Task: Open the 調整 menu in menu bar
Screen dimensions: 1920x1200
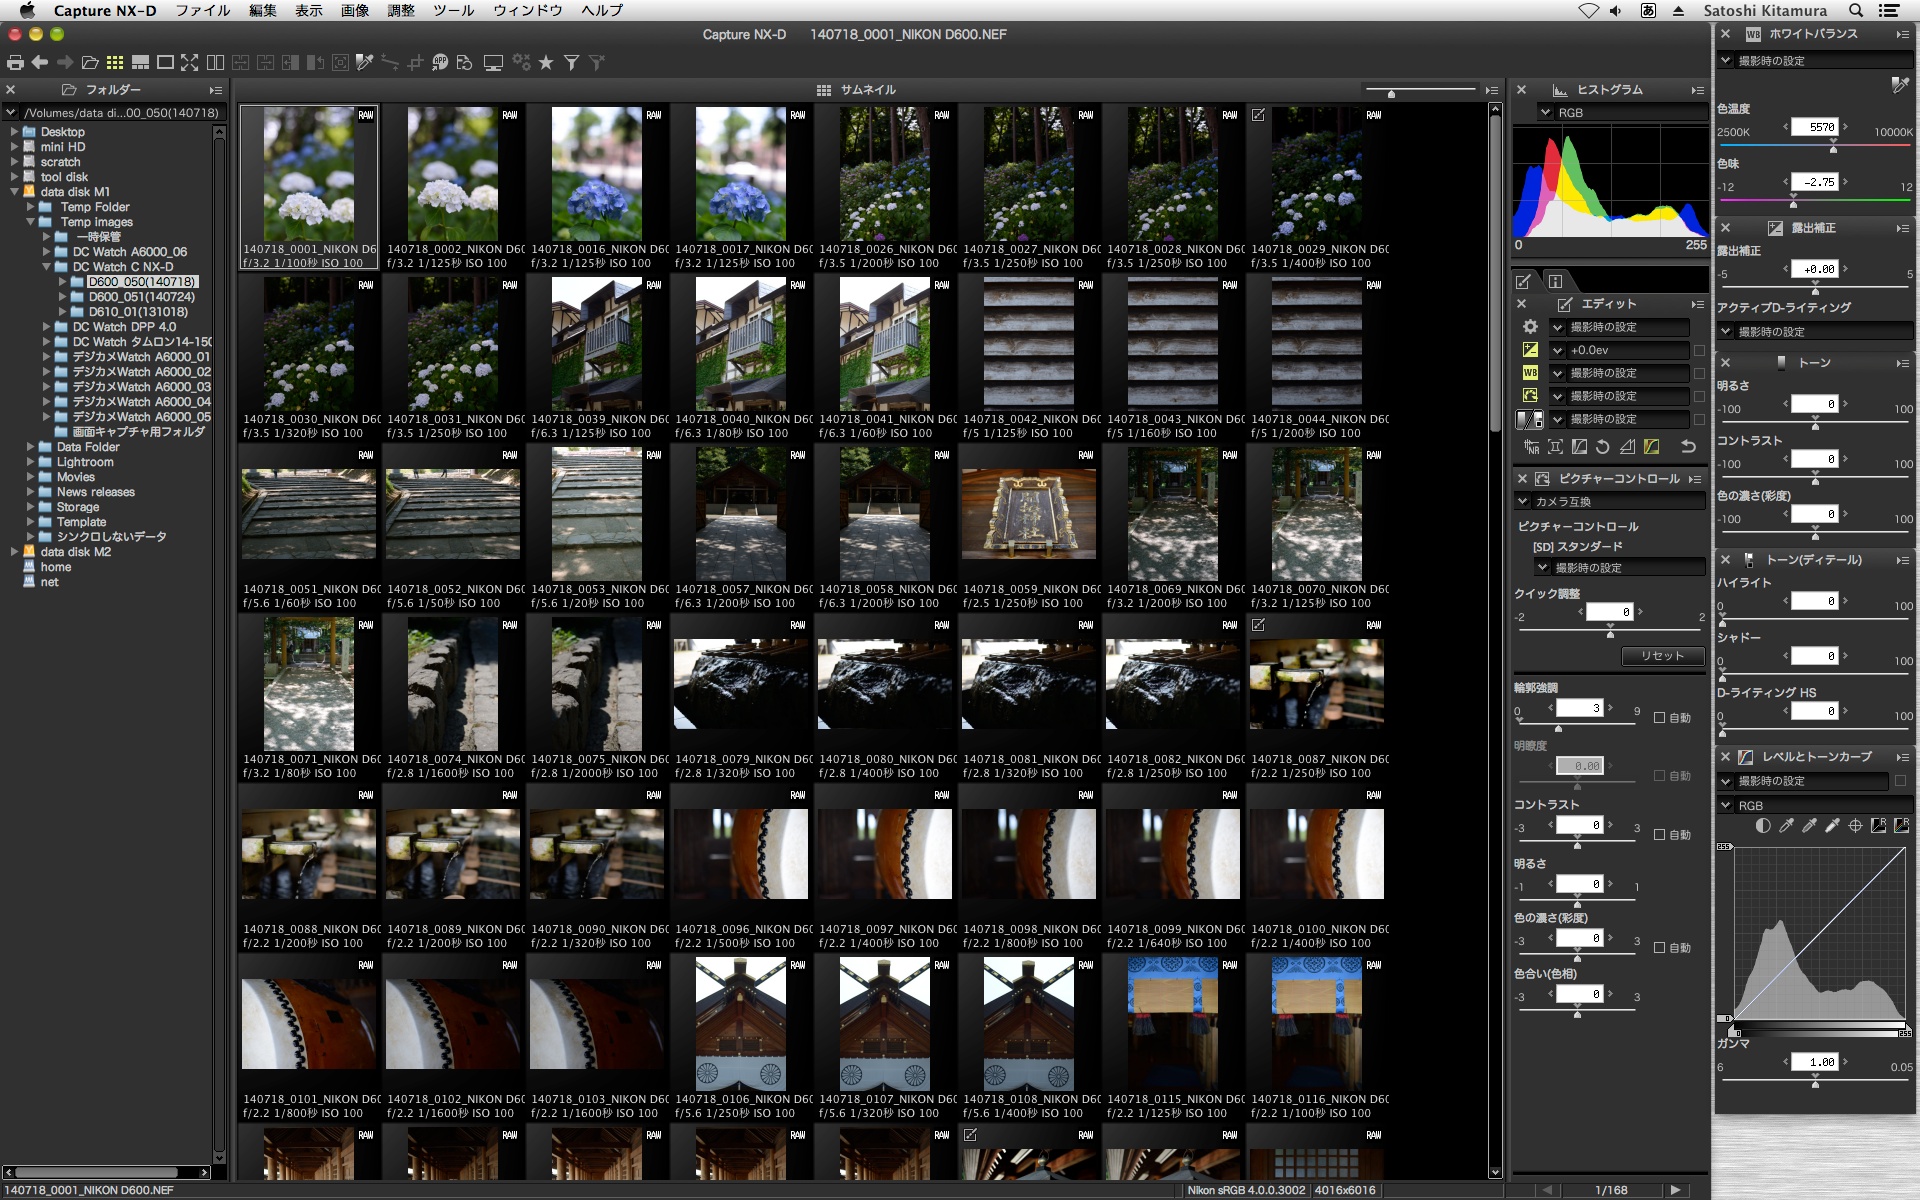Action: 402,11
